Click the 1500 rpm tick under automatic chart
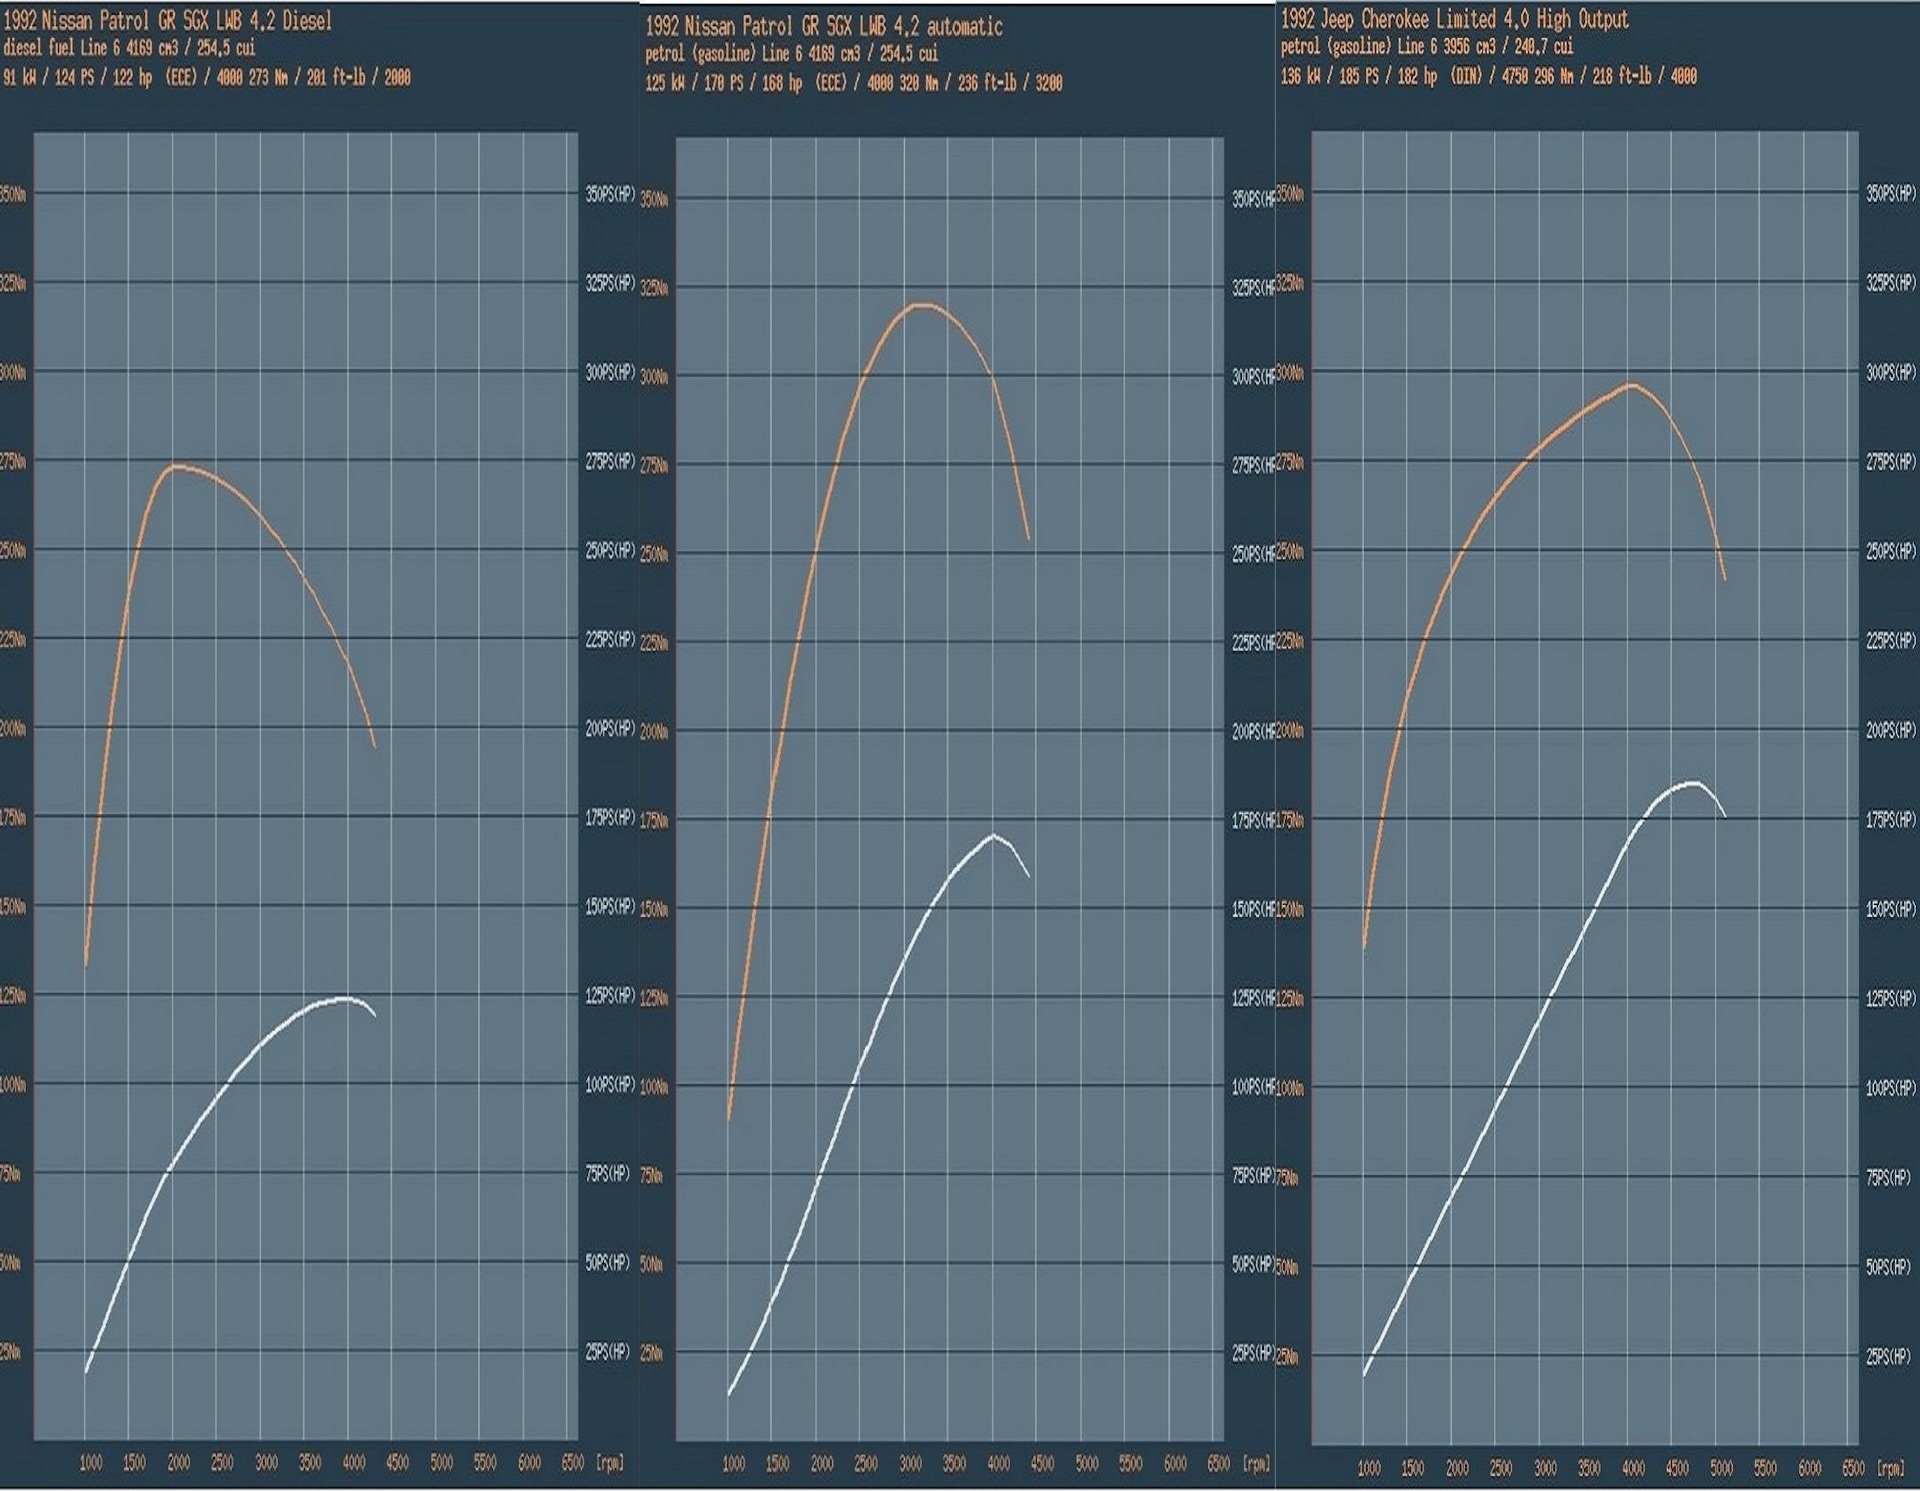The image size is (1920, 1491). pyautogui.click(x=778, y=1464)
